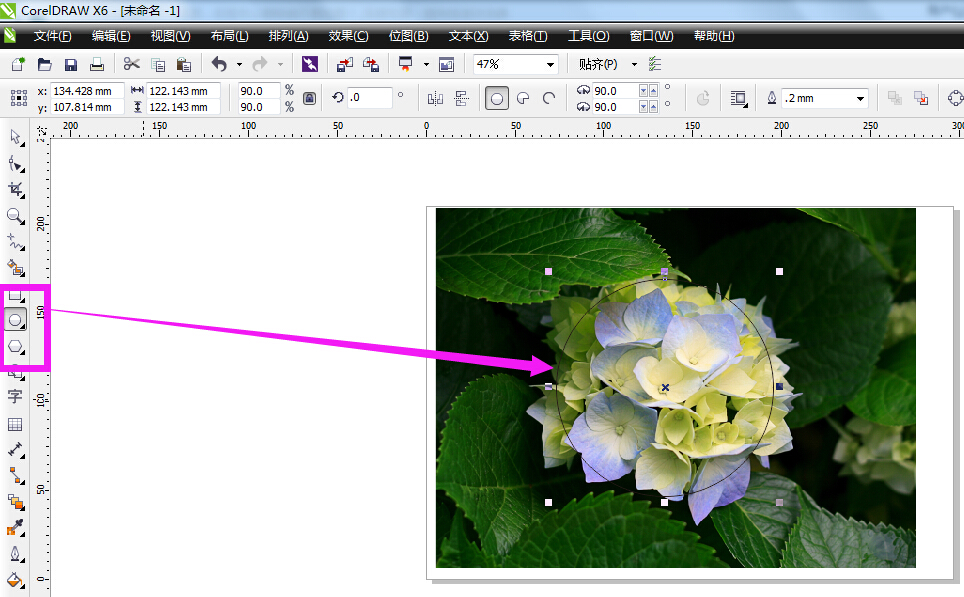Open the outline width .2 mm dropdown
Viewport: 964px width, 597px height.
click(x=860, y=98)
